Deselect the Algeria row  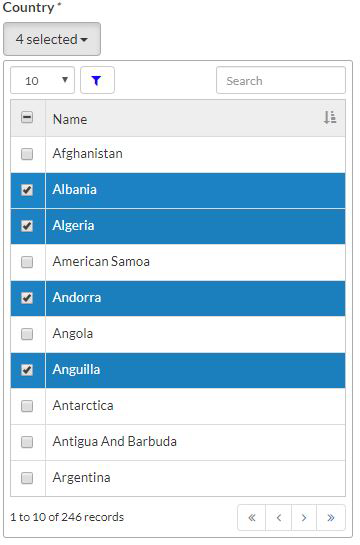click(x=178, y=226)
